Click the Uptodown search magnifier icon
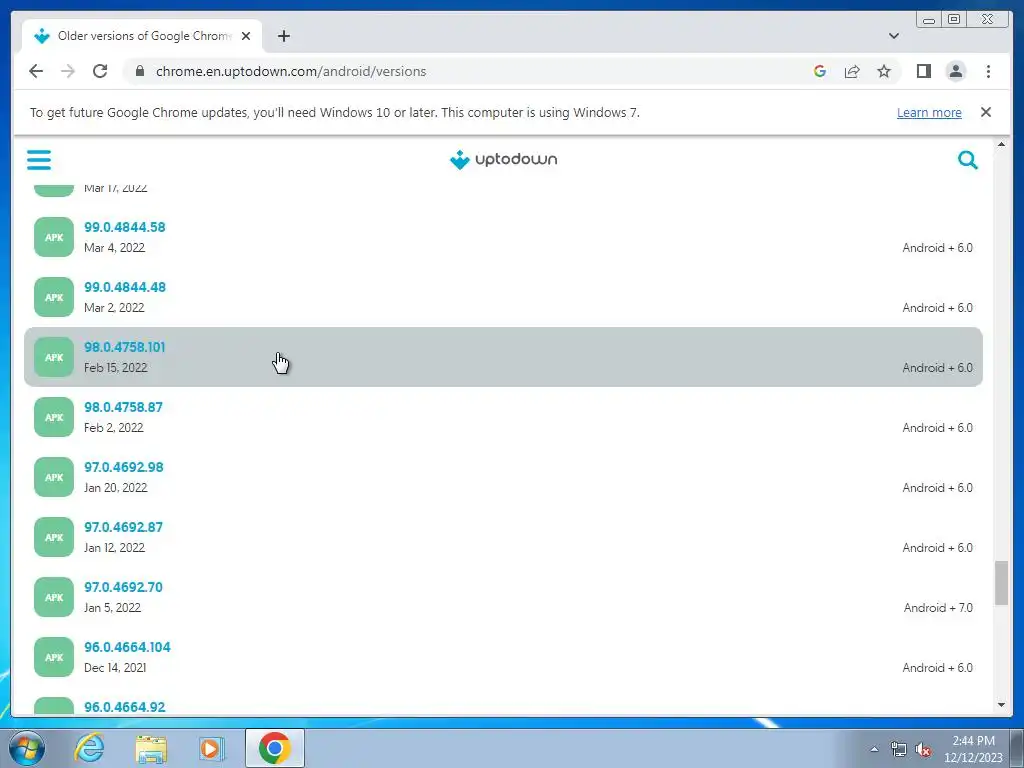This screenshot has width=1024, height=768. coord(967,159)
